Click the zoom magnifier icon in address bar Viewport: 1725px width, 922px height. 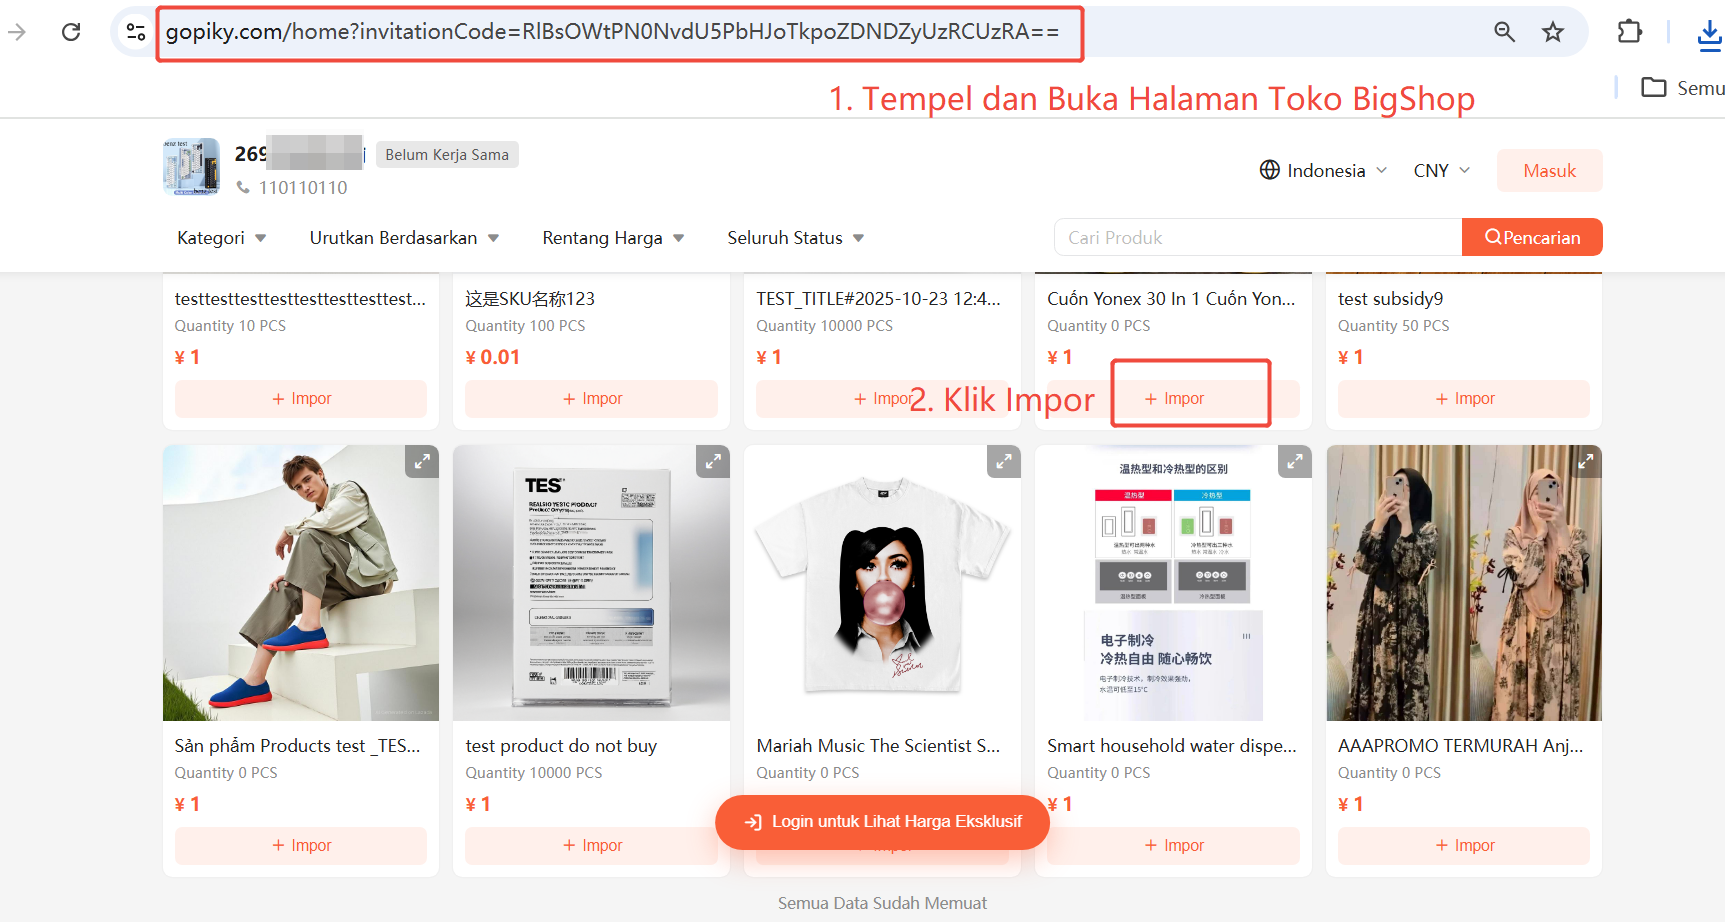(1505, 32)
